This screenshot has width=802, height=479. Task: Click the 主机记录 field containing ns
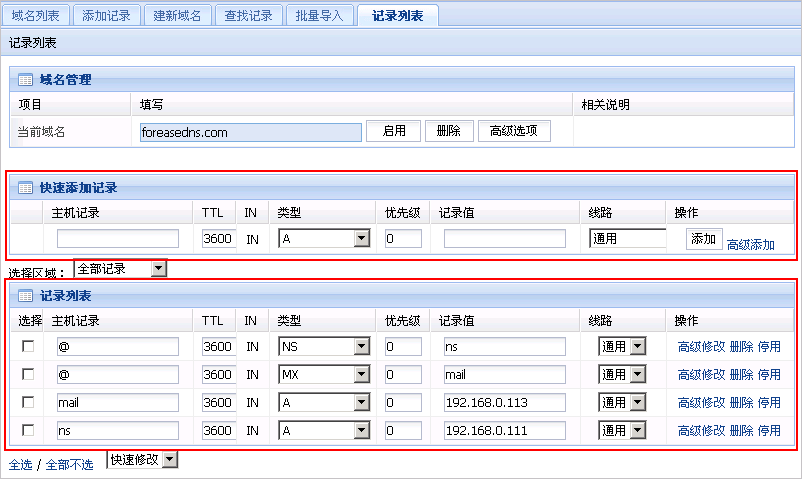(x=118, y=430)
